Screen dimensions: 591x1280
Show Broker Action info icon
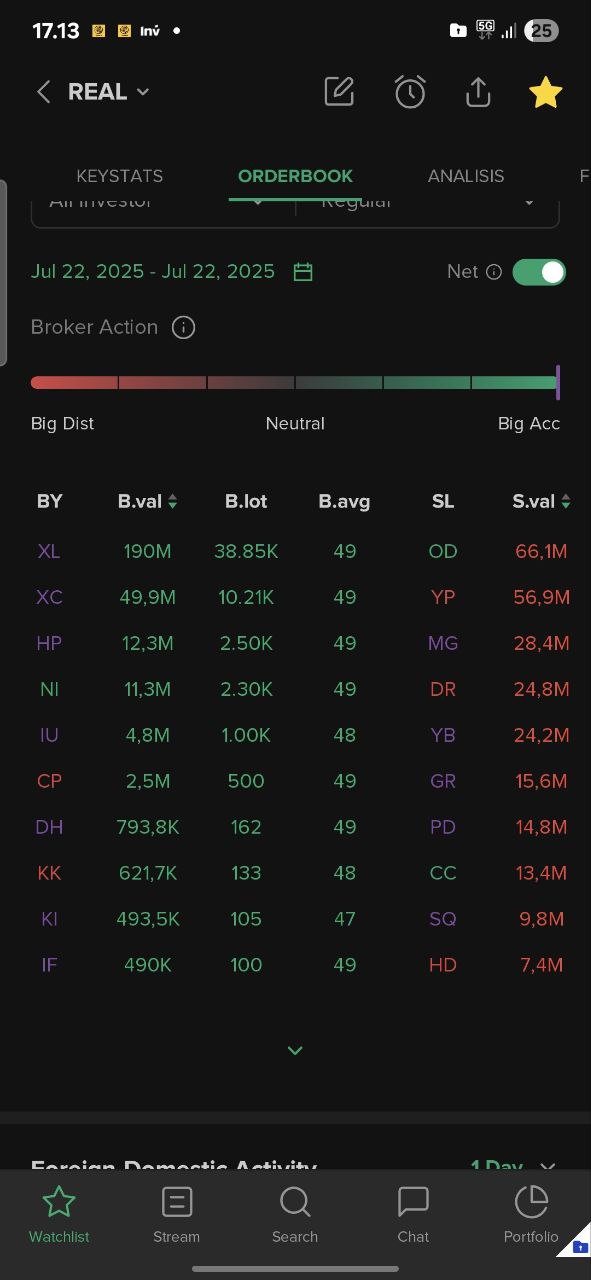pyautogui.click(x=183, y=327)
